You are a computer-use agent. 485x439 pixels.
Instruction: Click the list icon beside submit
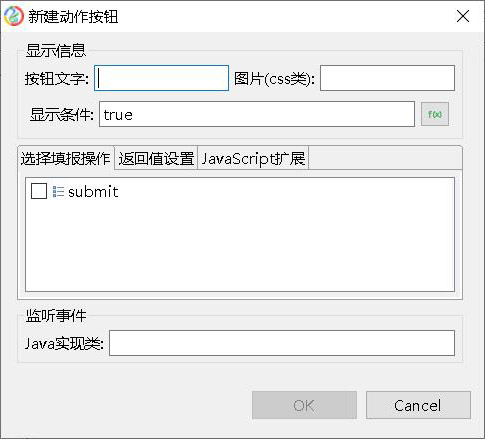click(58, 192)
